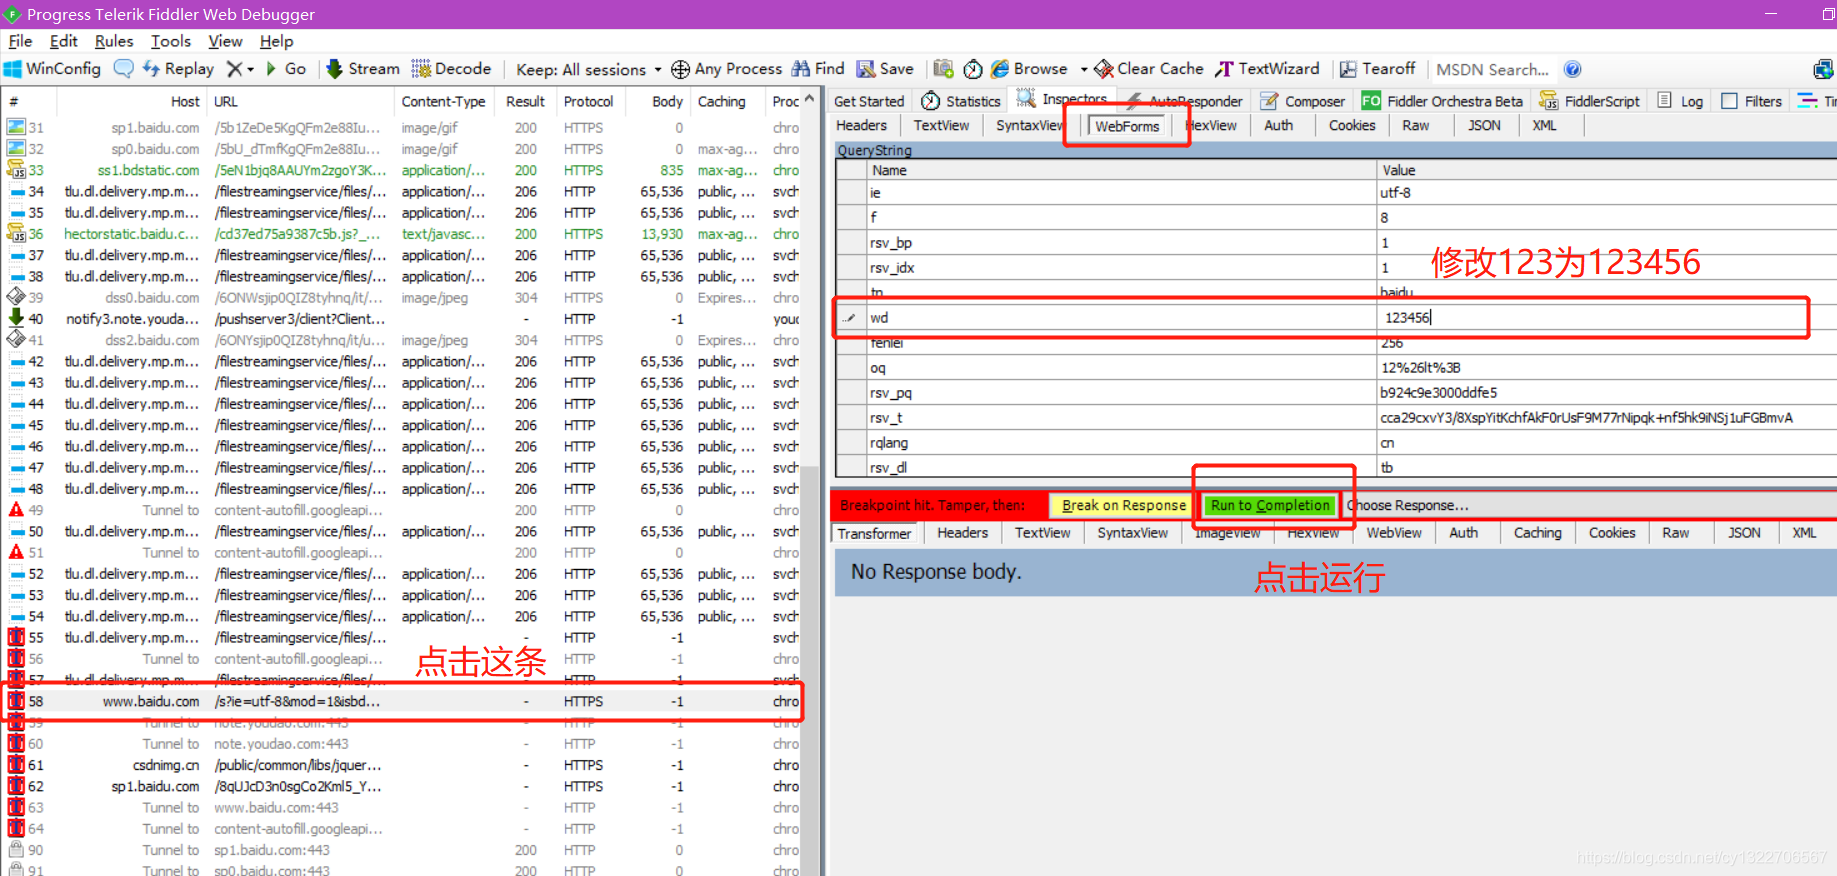Click the camera screenshot icon
The image size is (1837, 876).
(x=943, y=69)
